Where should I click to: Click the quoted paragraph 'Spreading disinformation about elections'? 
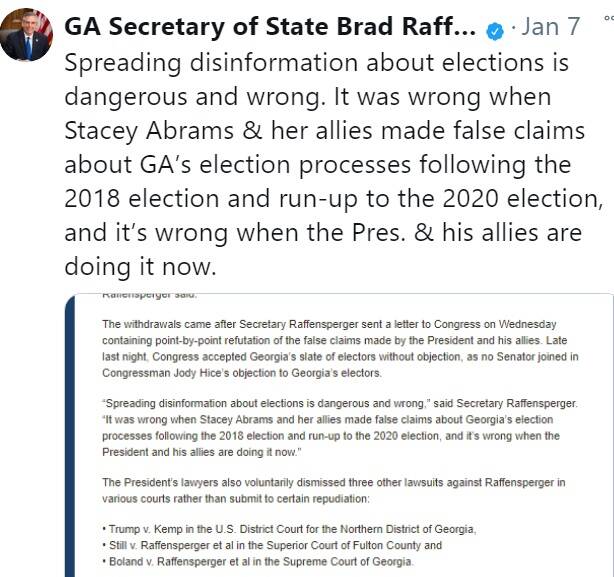point(340,427)
